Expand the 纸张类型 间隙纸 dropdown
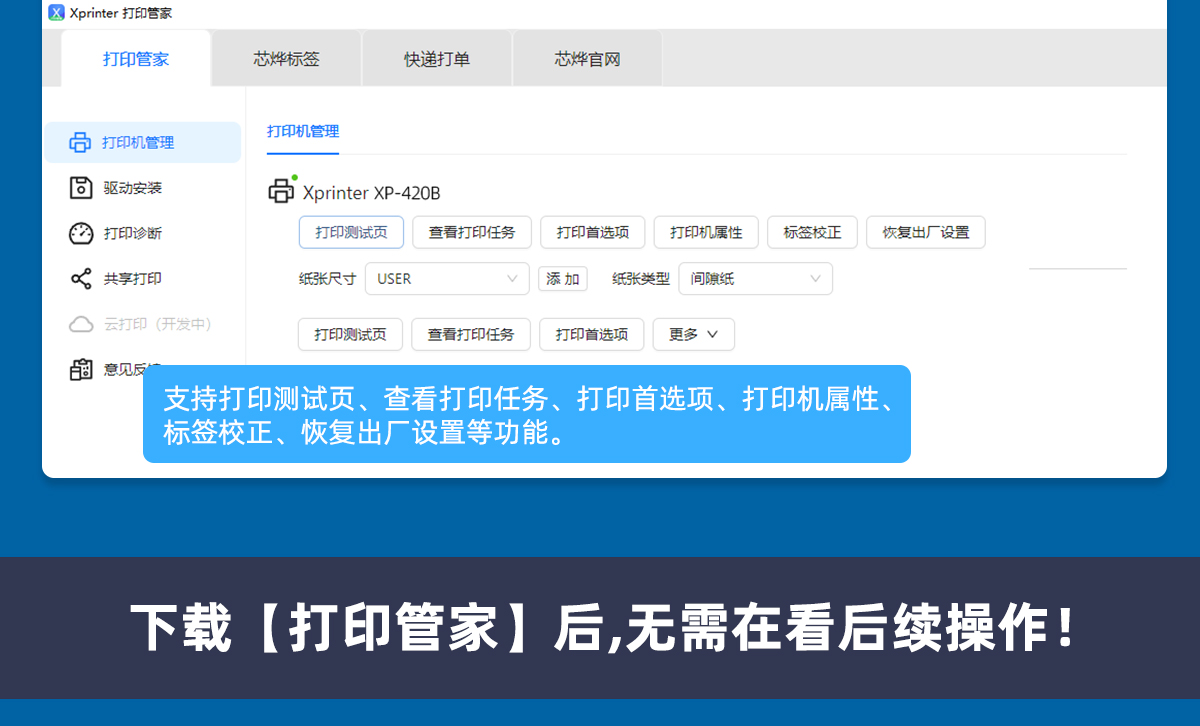The height and width of the screenshot is (726, 1200). pyautogui.click(x=755, y=279)
